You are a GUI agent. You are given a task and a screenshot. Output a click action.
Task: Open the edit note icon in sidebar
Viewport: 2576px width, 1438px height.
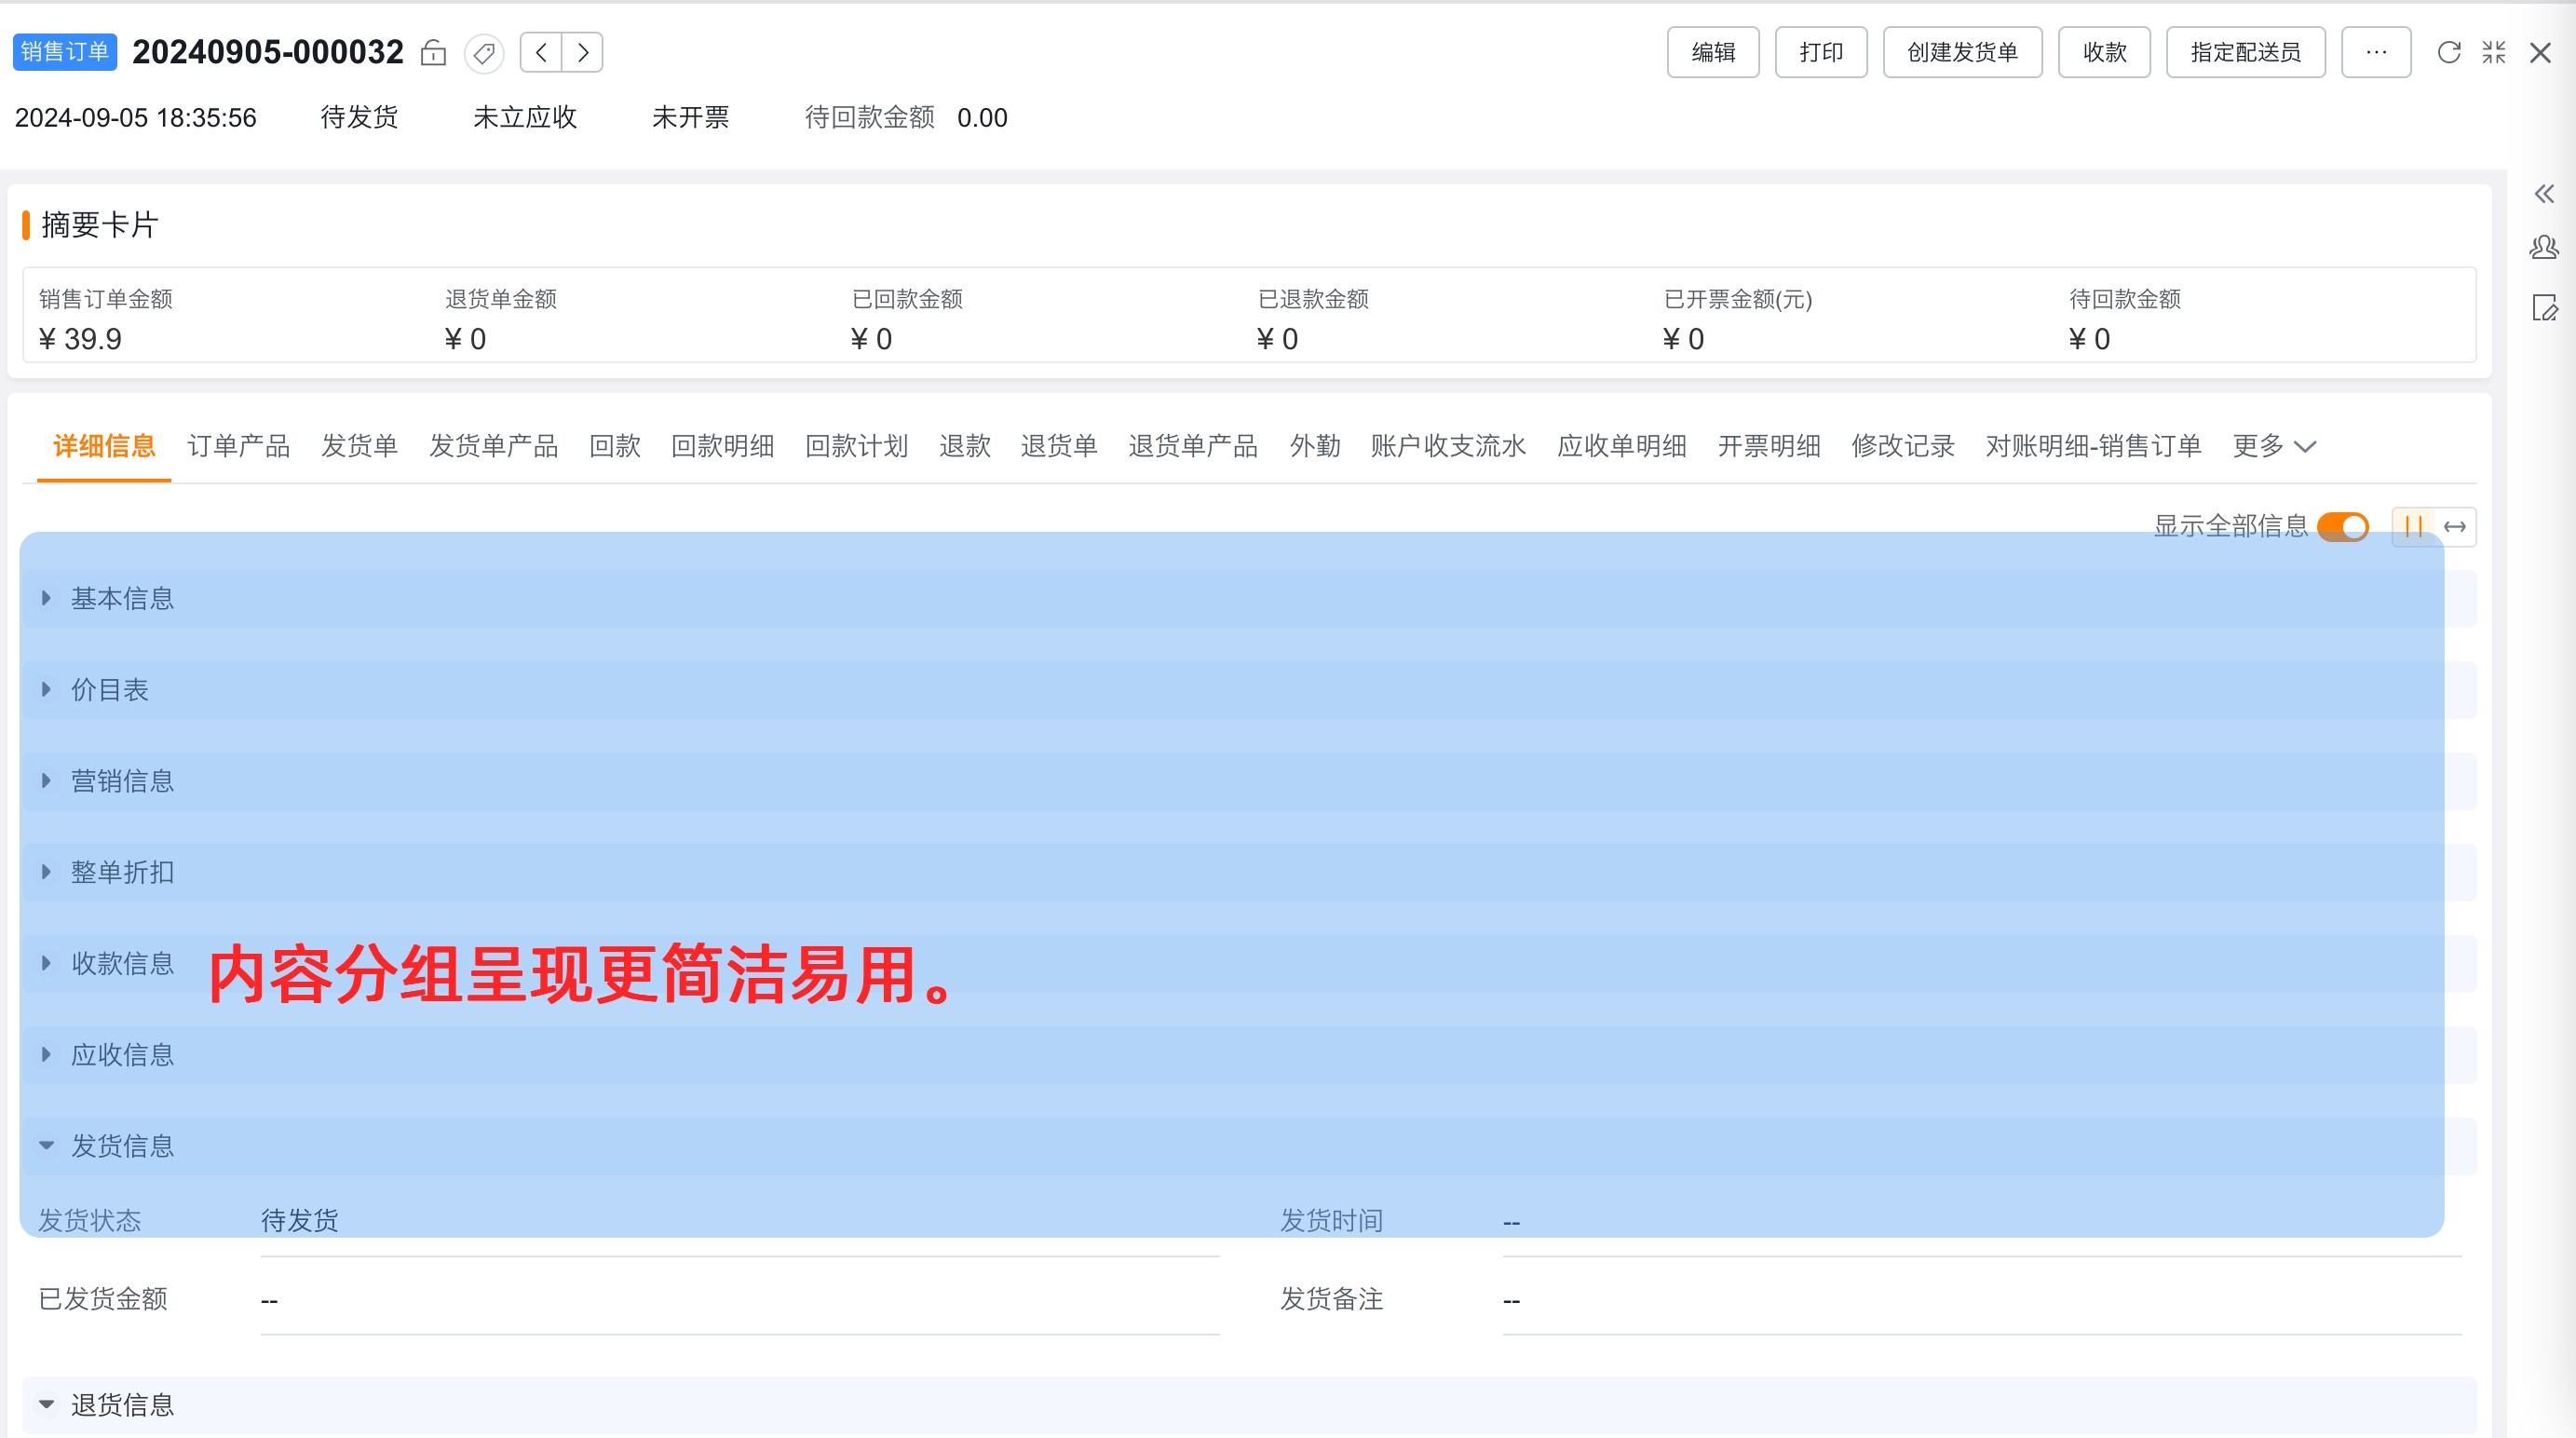point(2545,308)
